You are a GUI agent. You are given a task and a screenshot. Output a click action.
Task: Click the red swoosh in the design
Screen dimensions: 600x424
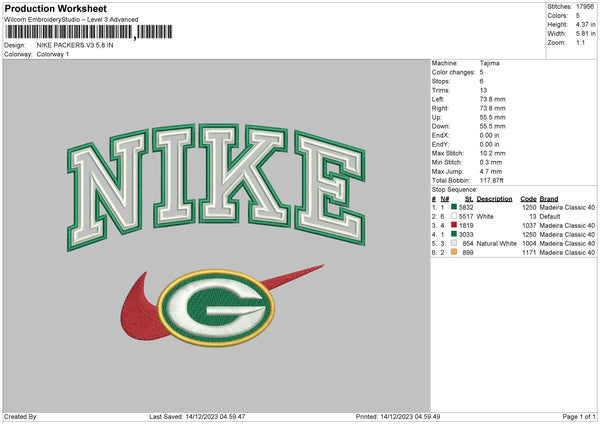coord(140,312)
